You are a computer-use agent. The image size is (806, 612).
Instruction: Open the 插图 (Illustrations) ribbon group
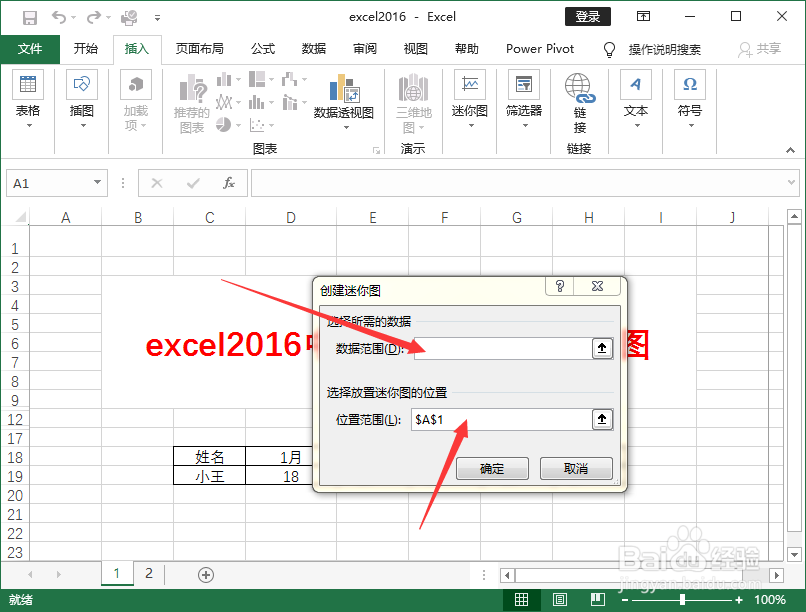(x=82, y=99)
